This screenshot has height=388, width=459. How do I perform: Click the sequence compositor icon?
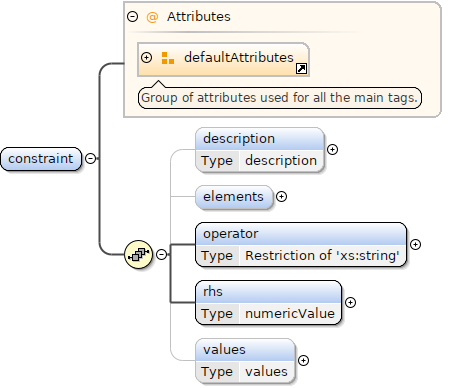point(138,254)
